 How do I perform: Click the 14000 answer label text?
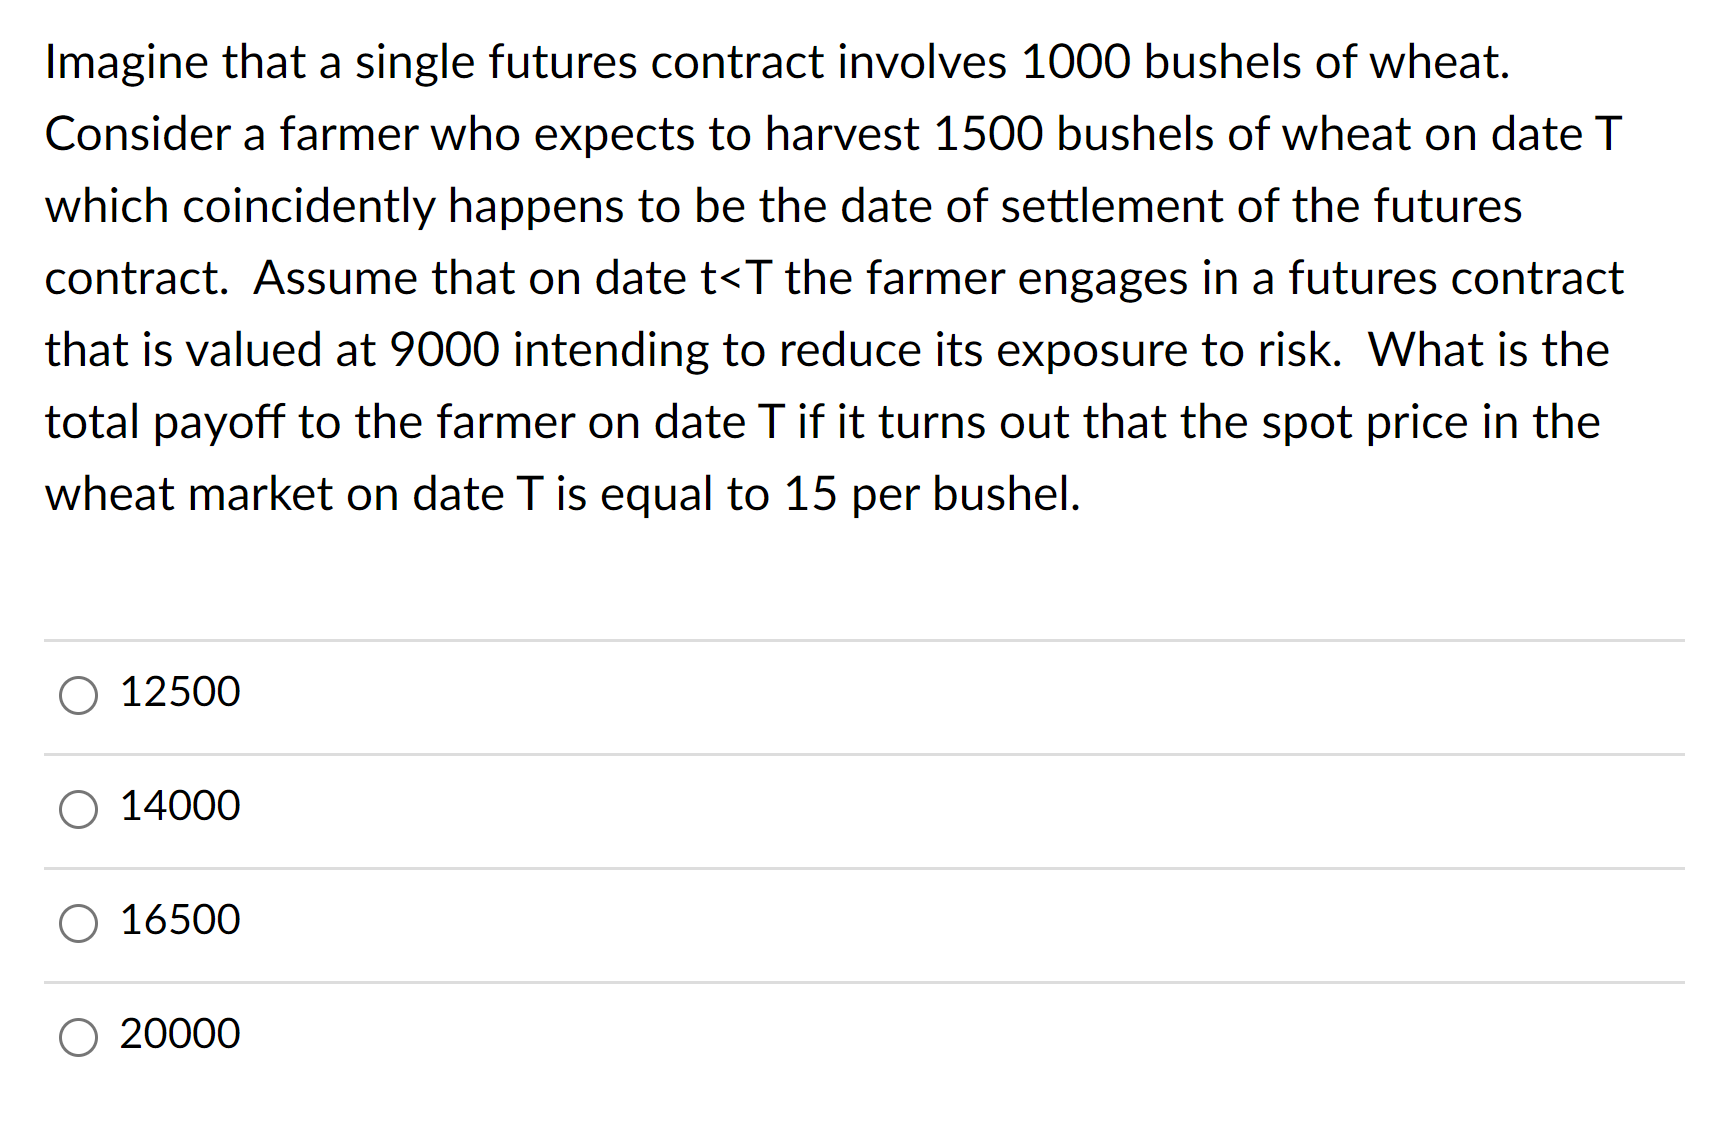pos(179,806)
